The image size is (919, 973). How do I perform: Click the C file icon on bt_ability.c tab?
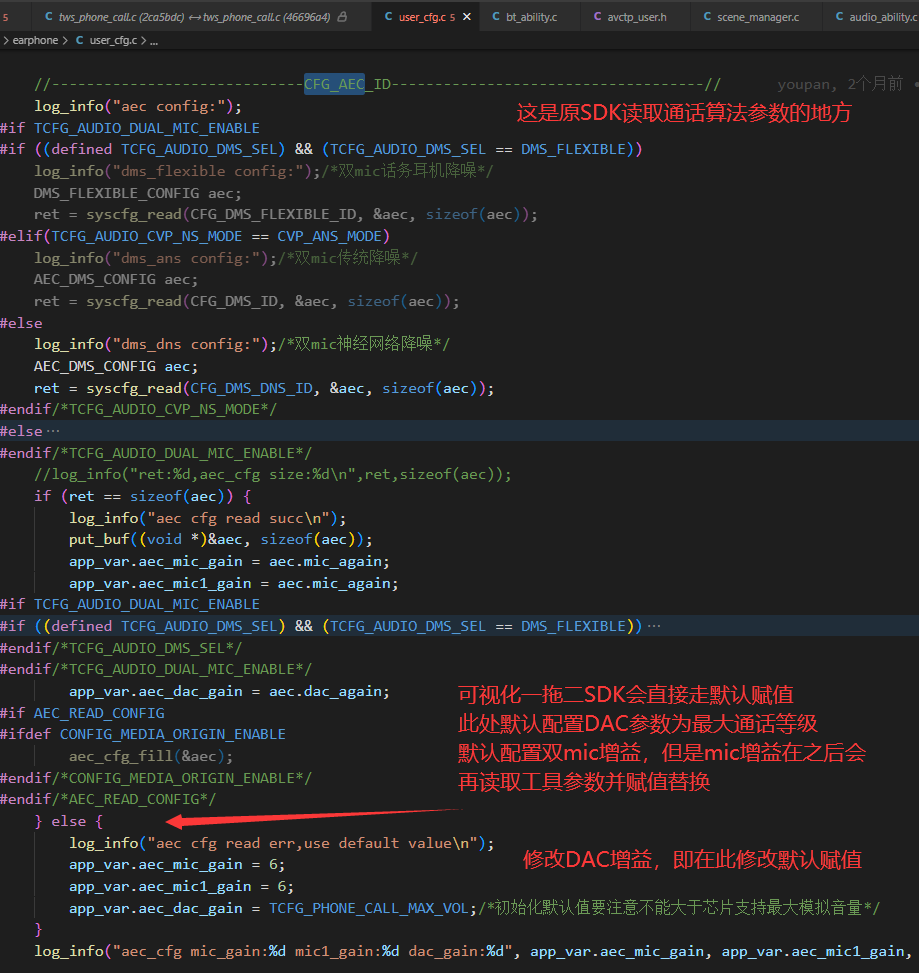coord(496,17)
